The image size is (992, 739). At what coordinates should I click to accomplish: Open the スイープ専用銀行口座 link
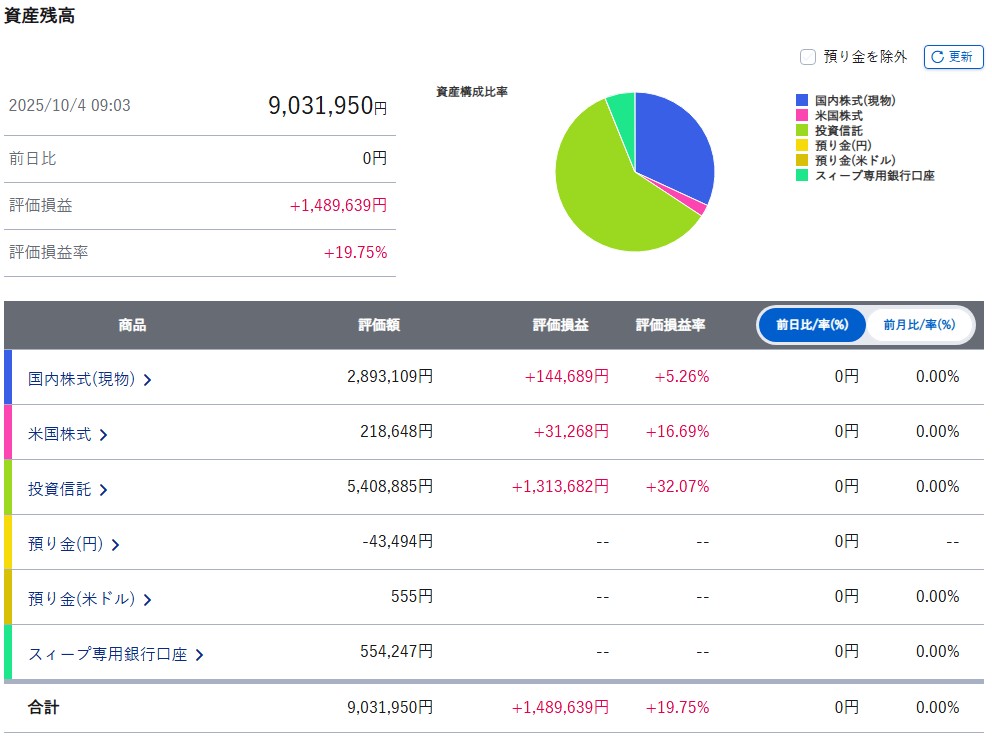point(107,655)
